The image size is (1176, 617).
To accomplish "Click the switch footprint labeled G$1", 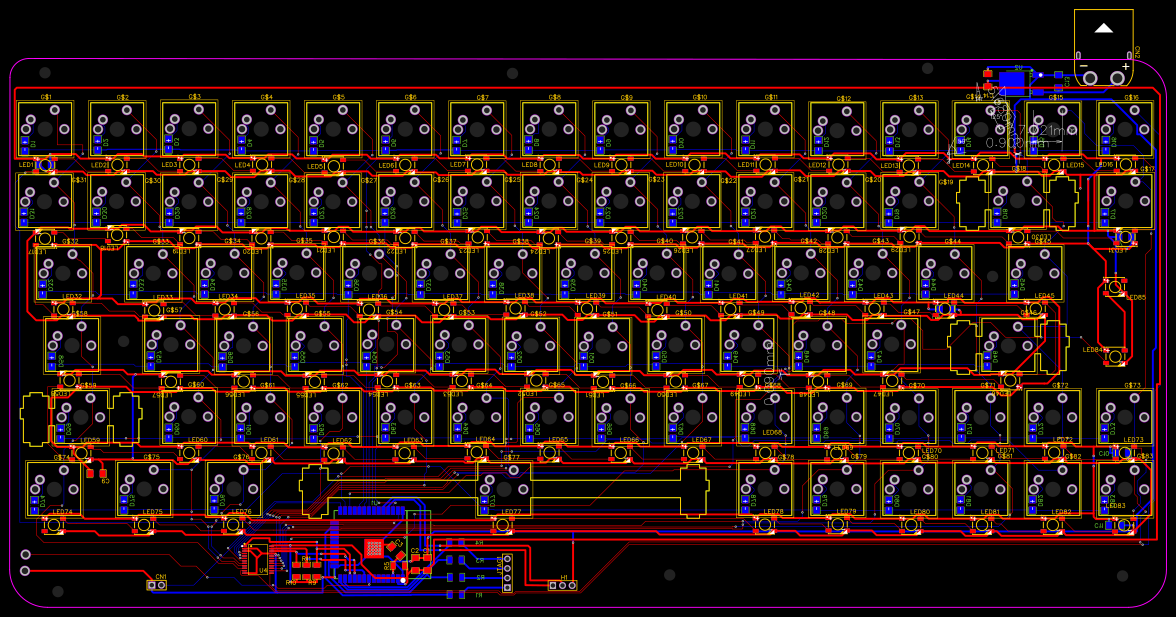I will 47,125.
